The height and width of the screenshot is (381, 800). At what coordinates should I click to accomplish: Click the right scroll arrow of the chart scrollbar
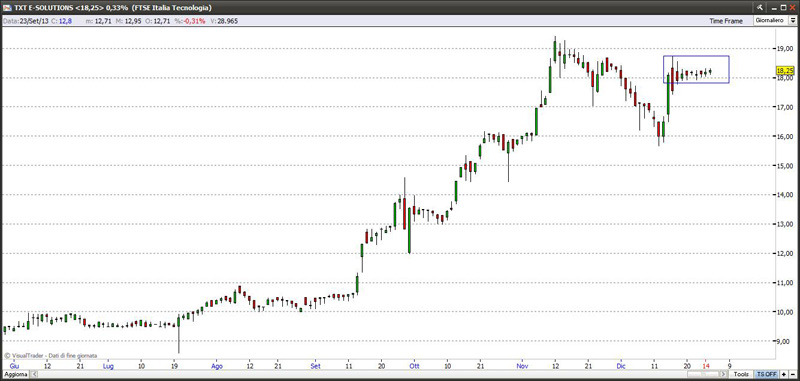click(x=723, y=374)
